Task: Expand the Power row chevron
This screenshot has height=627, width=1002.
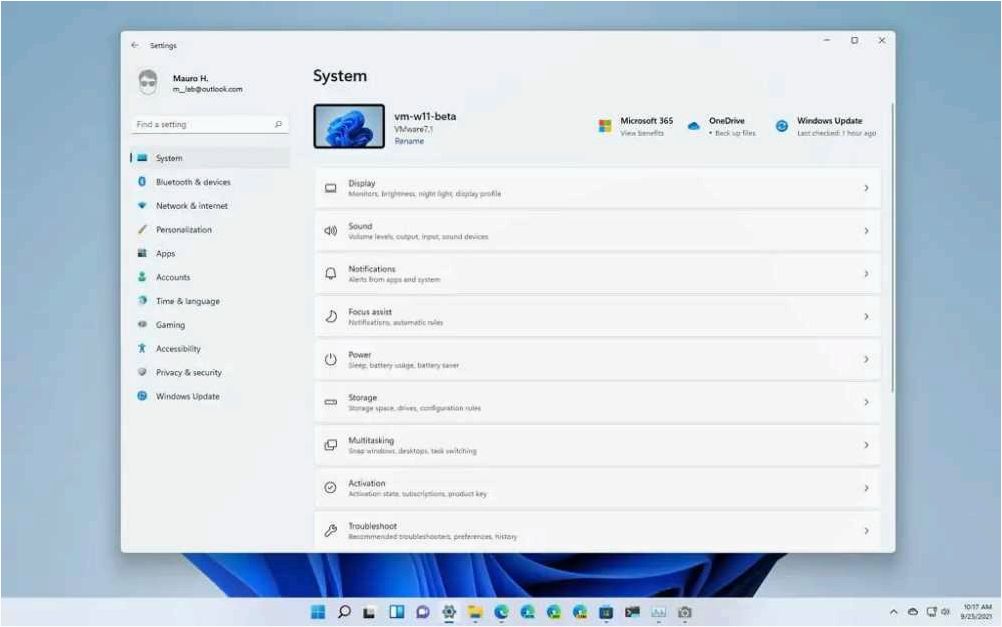Action: pos(866,359)
